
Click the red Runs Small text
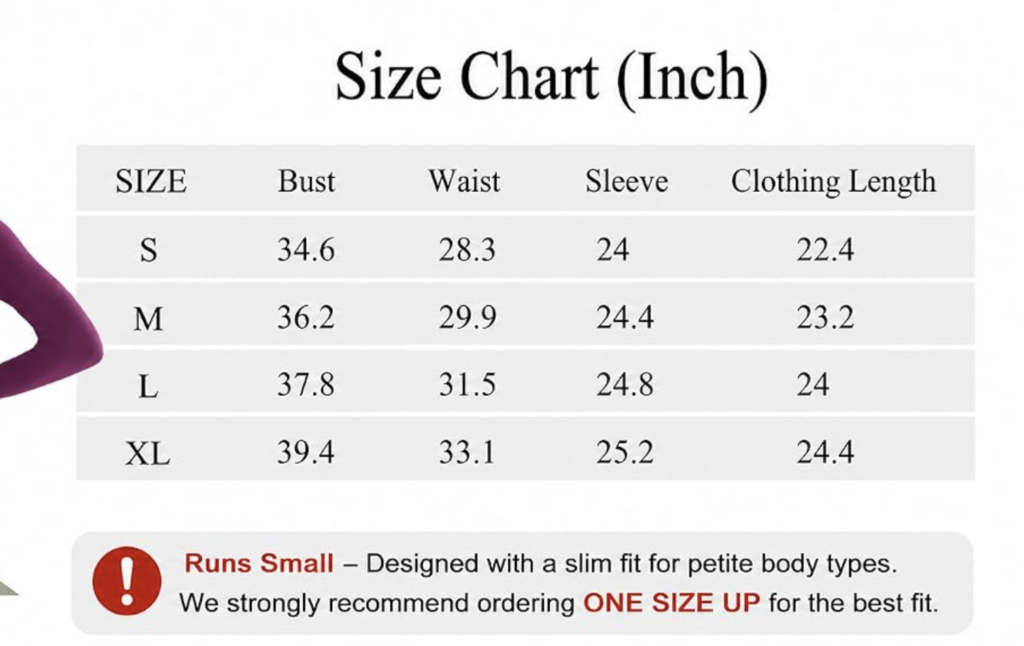click(x=259, y=563)
